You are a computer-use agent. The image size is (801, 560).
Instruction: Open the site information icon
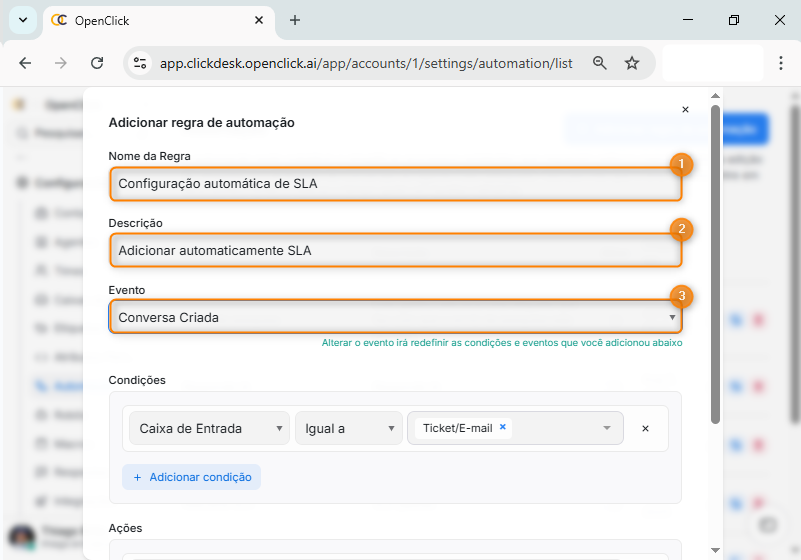141,63
